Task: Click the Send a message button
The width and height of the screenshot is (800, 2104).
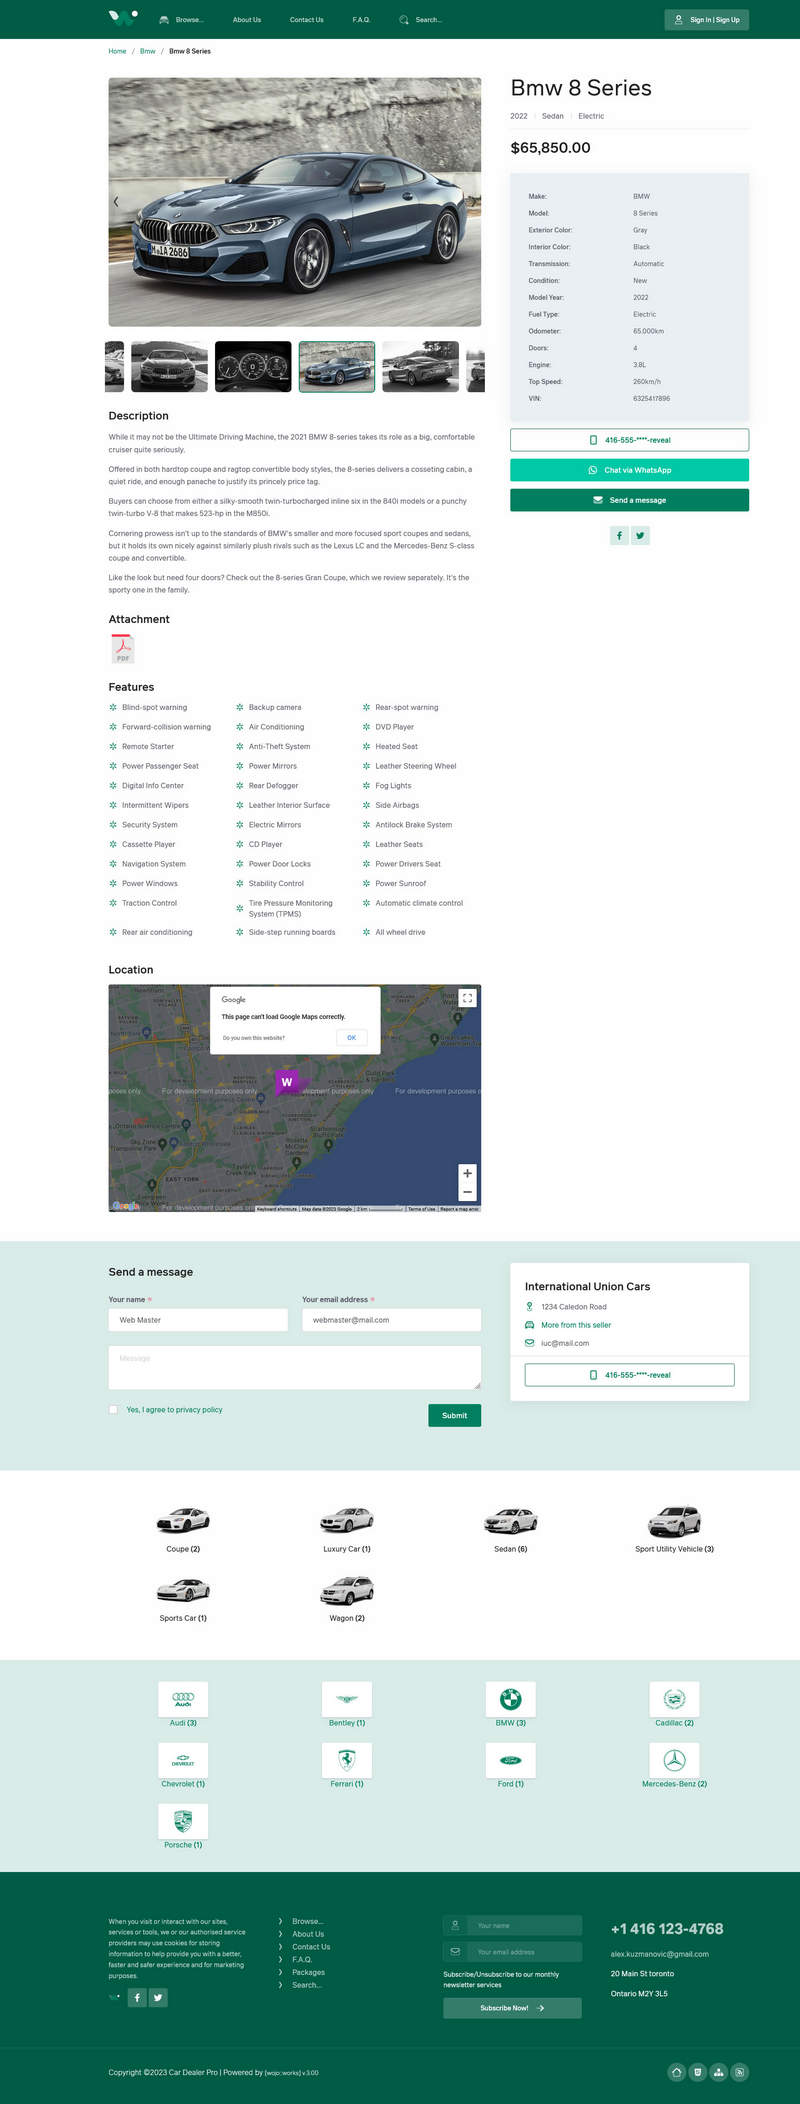Action: 629,500
